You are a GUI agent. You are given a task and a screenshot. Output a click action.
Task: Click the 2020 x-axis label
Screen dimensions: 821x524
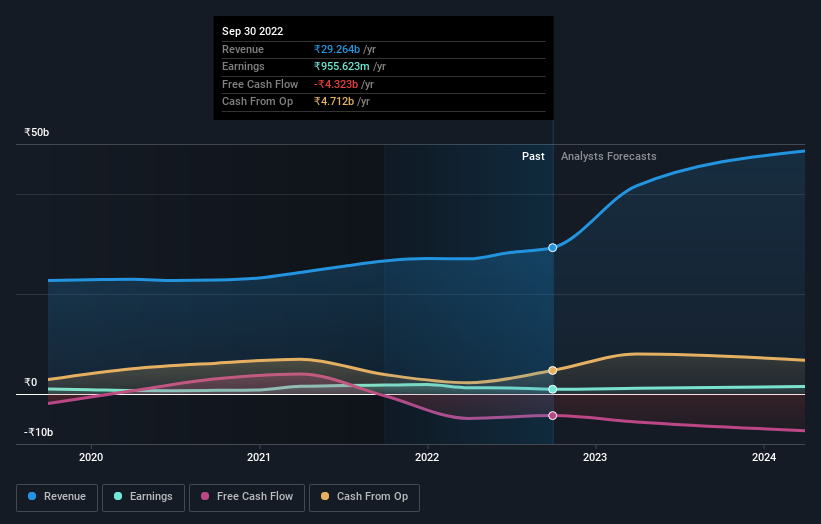[91, 457]
